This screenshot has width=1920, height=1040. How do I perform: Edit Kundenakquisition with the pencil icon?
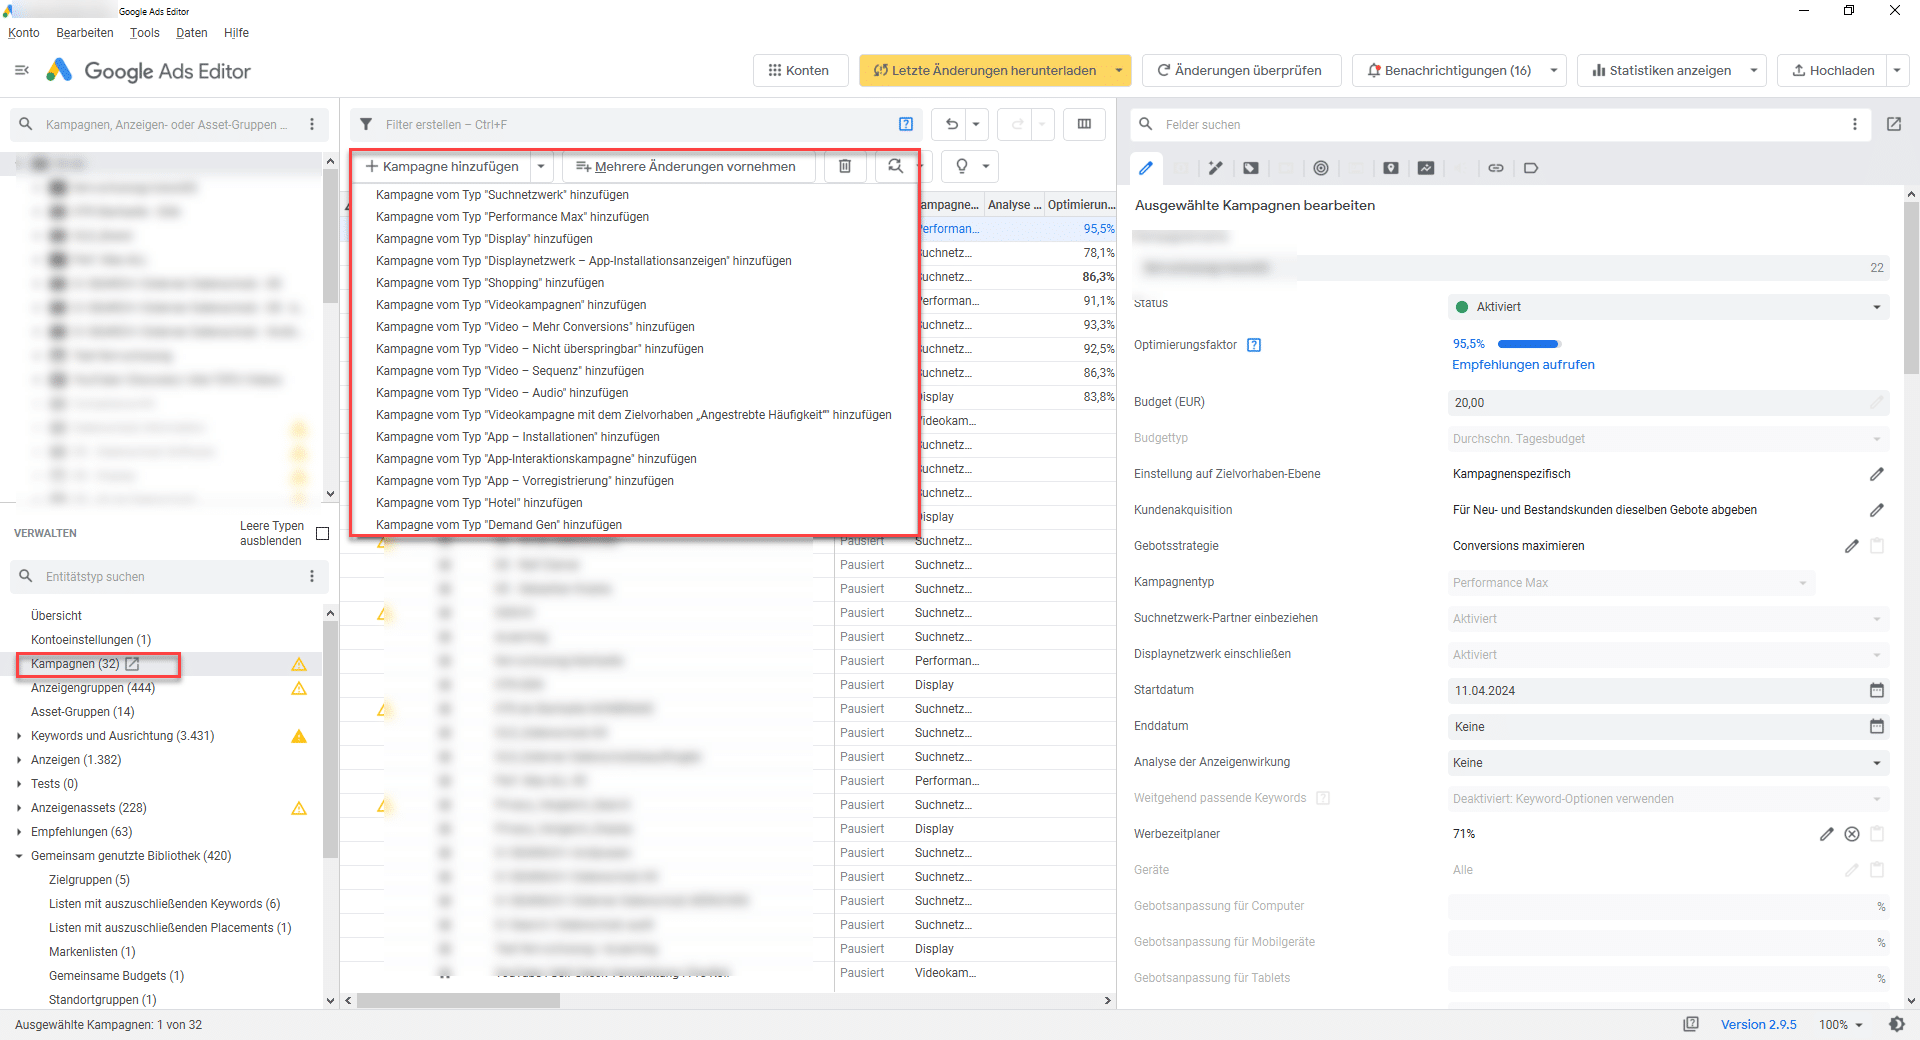pyautogui.click(x=1877, y=510)
